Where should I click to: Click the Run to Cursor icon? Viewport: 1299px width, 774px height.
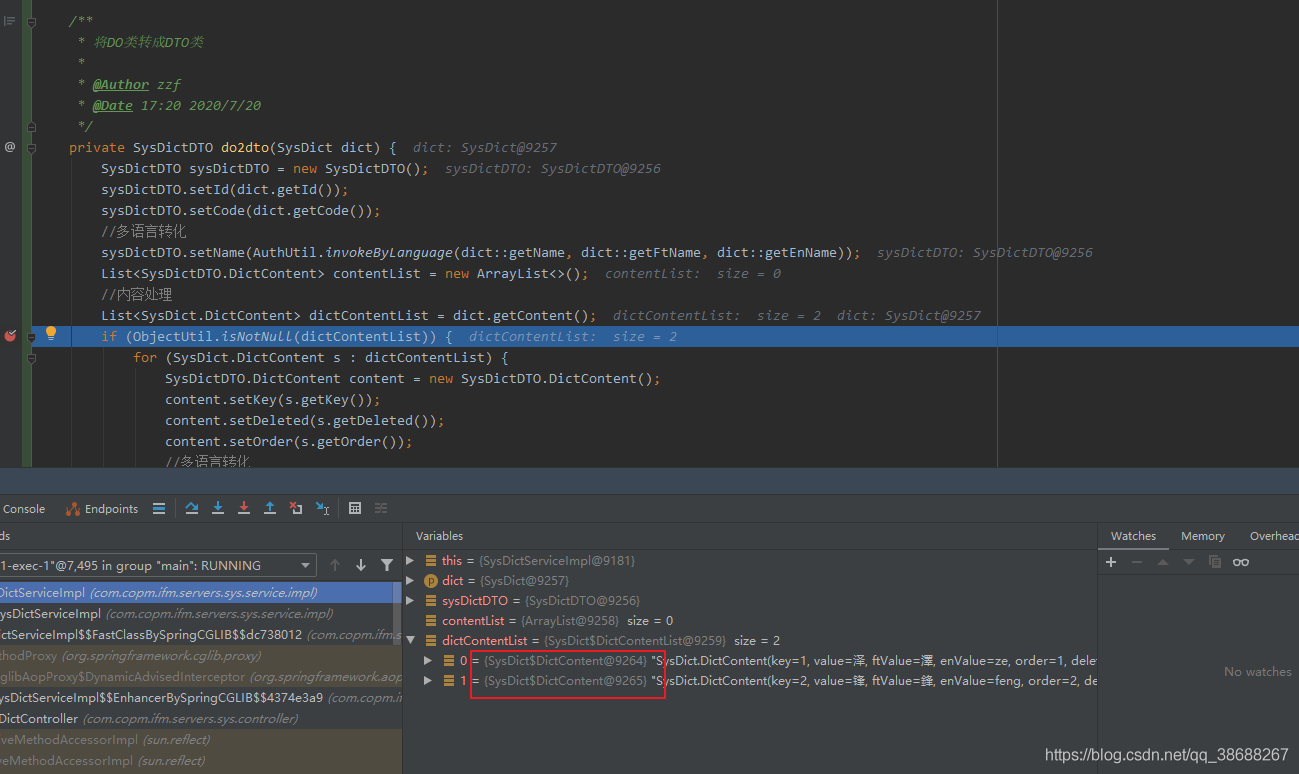pyautogui.click(x=322, y=508)
